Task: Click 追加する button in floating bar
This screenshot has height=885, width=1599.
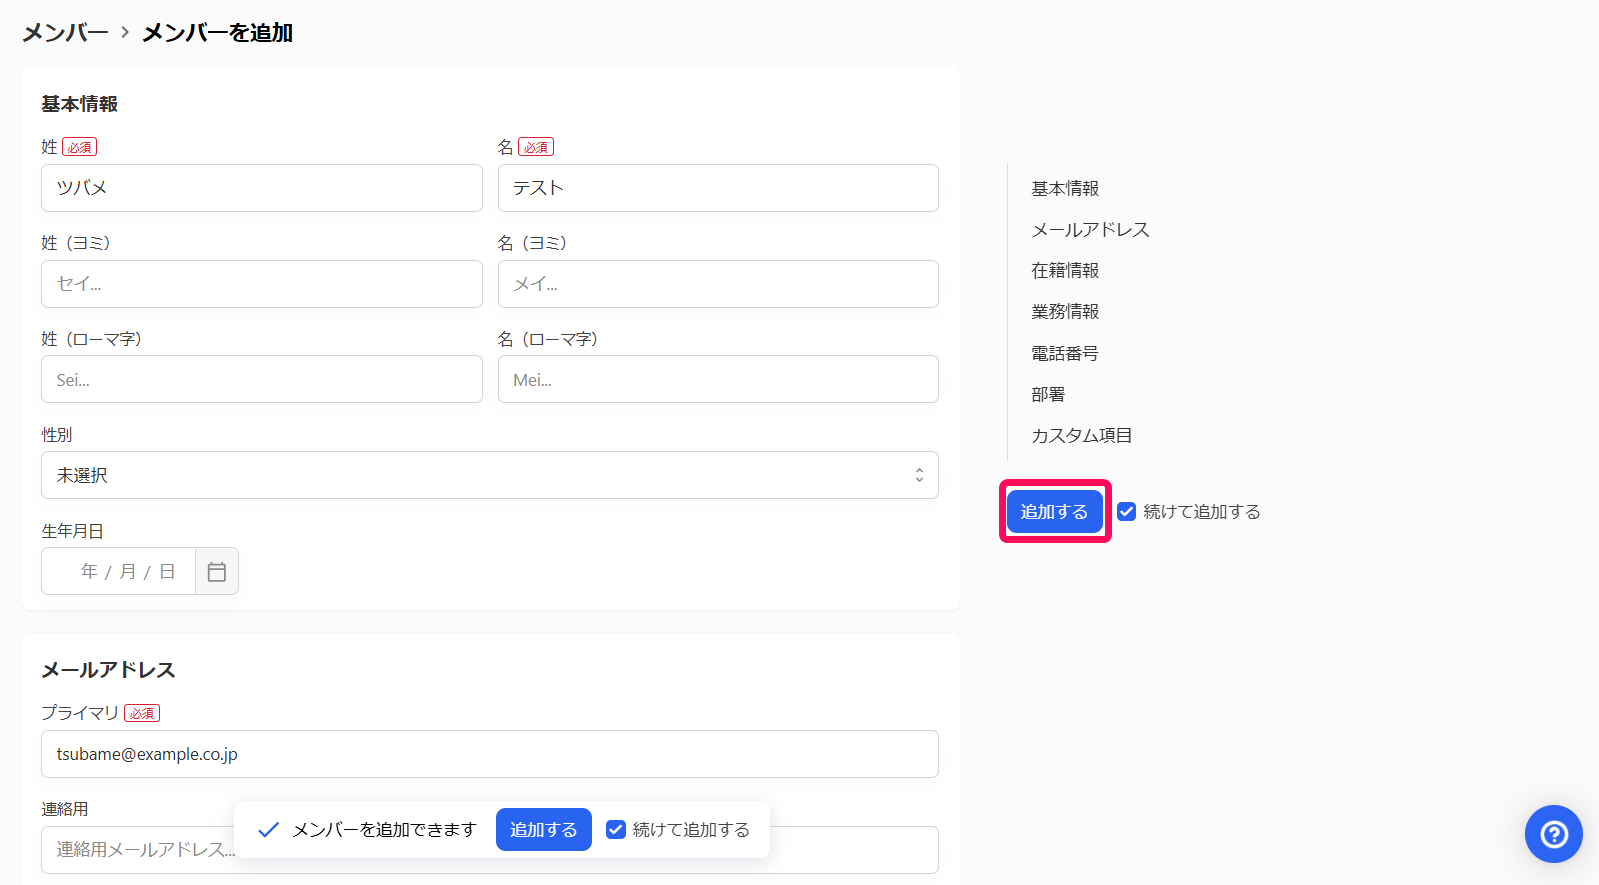Action: pos(544,830)
